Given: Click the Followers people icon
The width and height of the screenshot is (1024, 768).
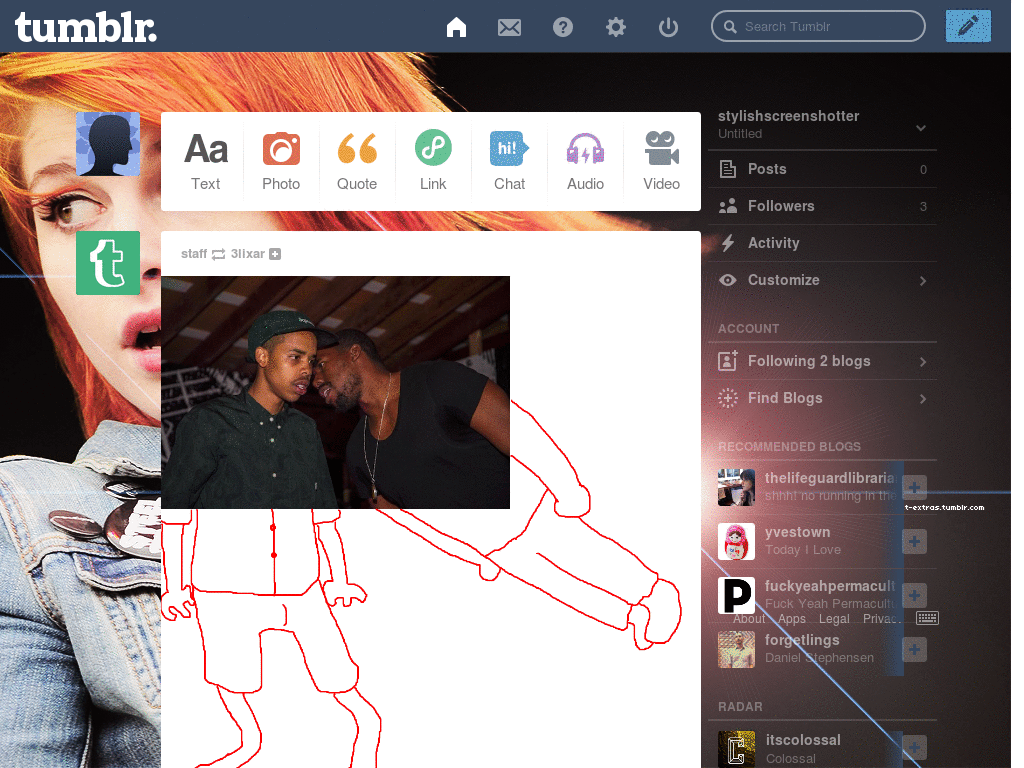Looking at the screenshot, I should point(728,206).
